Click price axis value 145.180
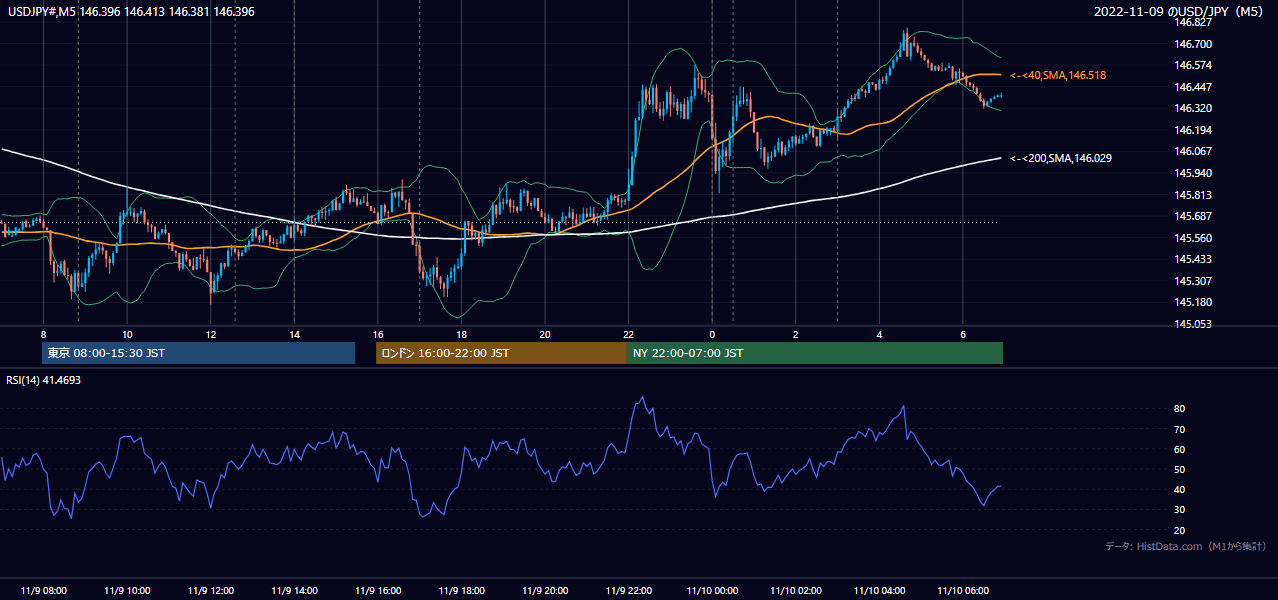Screen dimensions: 1278x600 [x=1194, y=302]
